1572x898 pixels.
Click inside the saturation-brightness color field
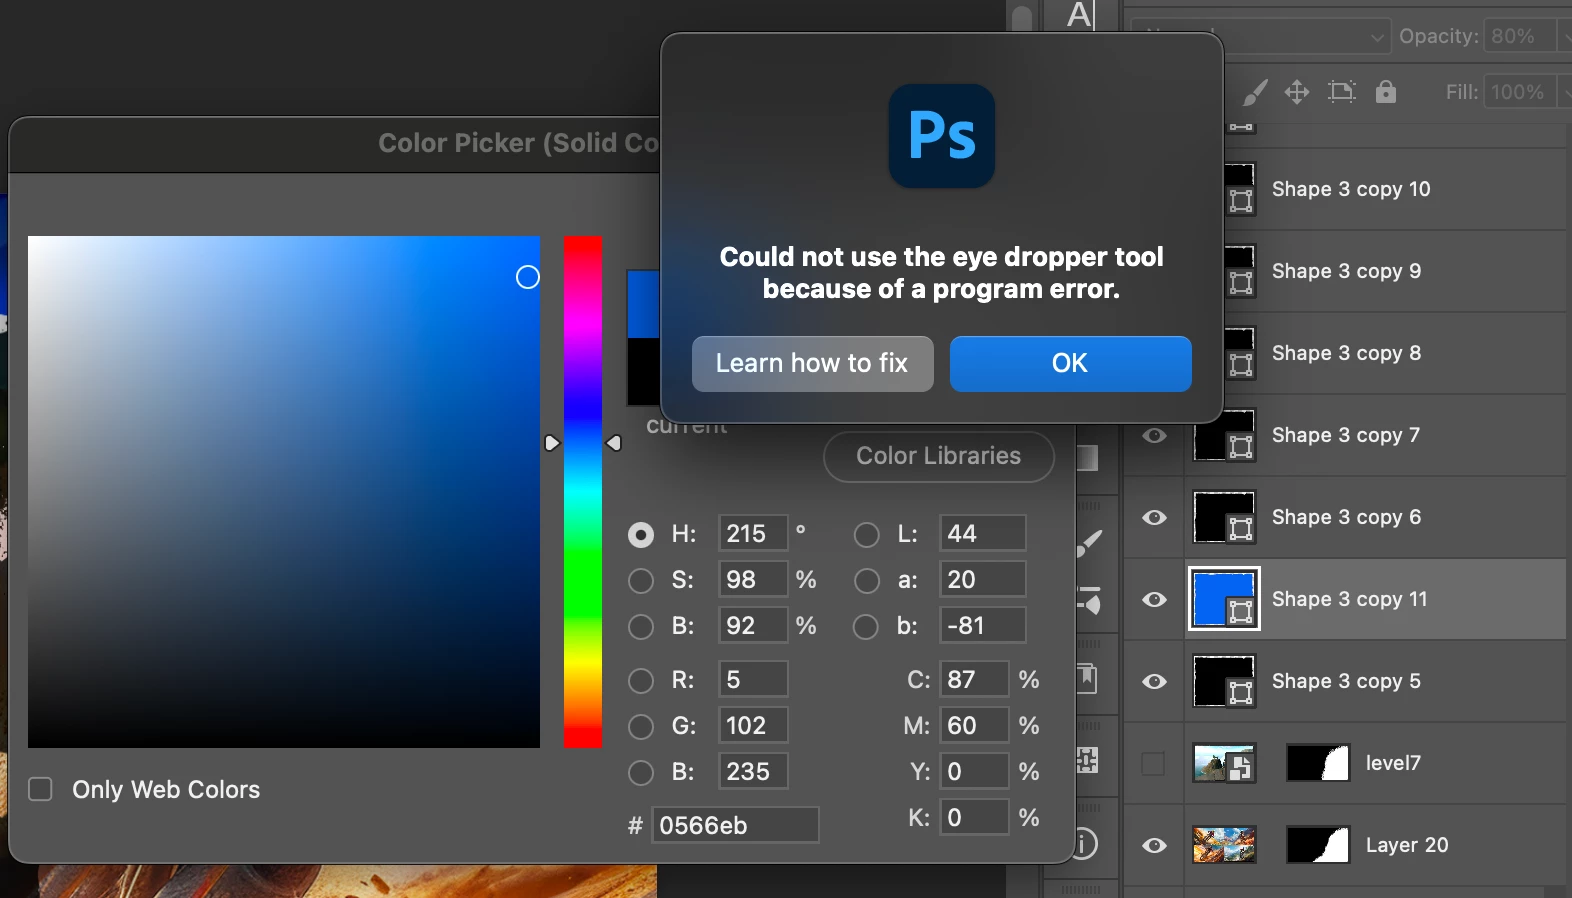pyautogui.click(x=284, y=492)
